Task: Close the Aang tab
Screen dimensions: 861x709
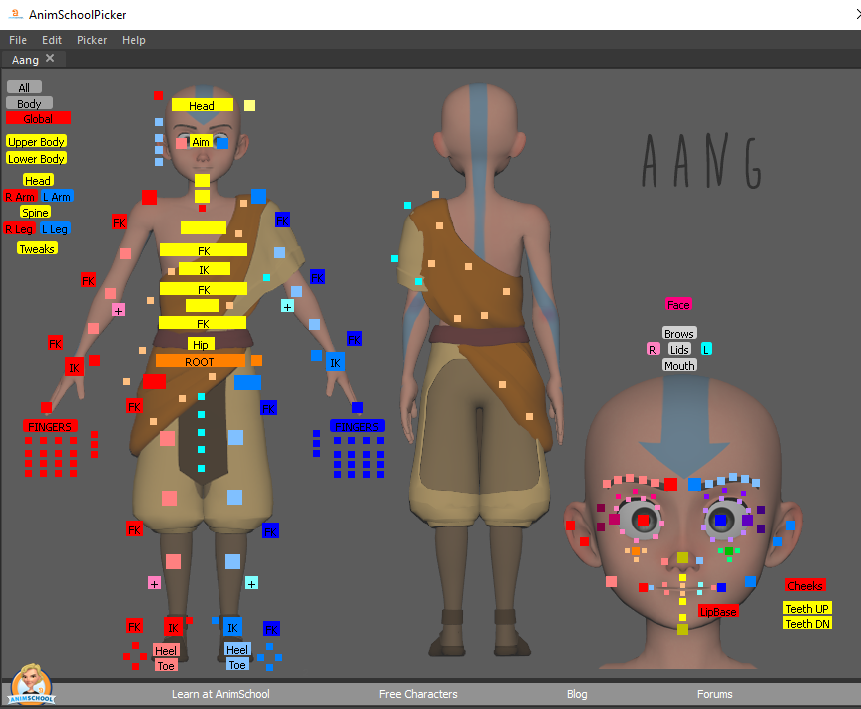Action: pos(50,58)
